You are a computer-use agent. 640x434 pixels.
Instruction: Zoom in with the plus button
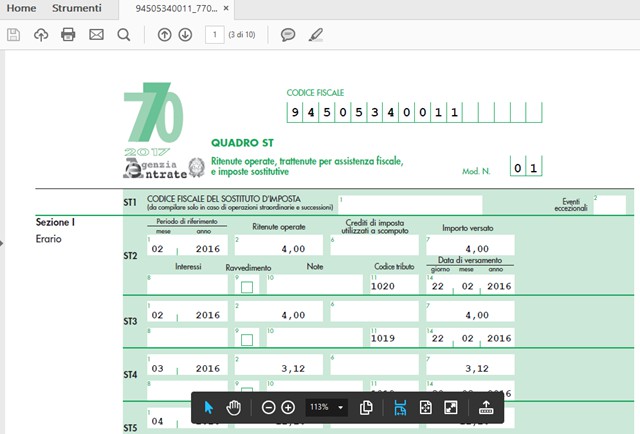pos(288,407)
